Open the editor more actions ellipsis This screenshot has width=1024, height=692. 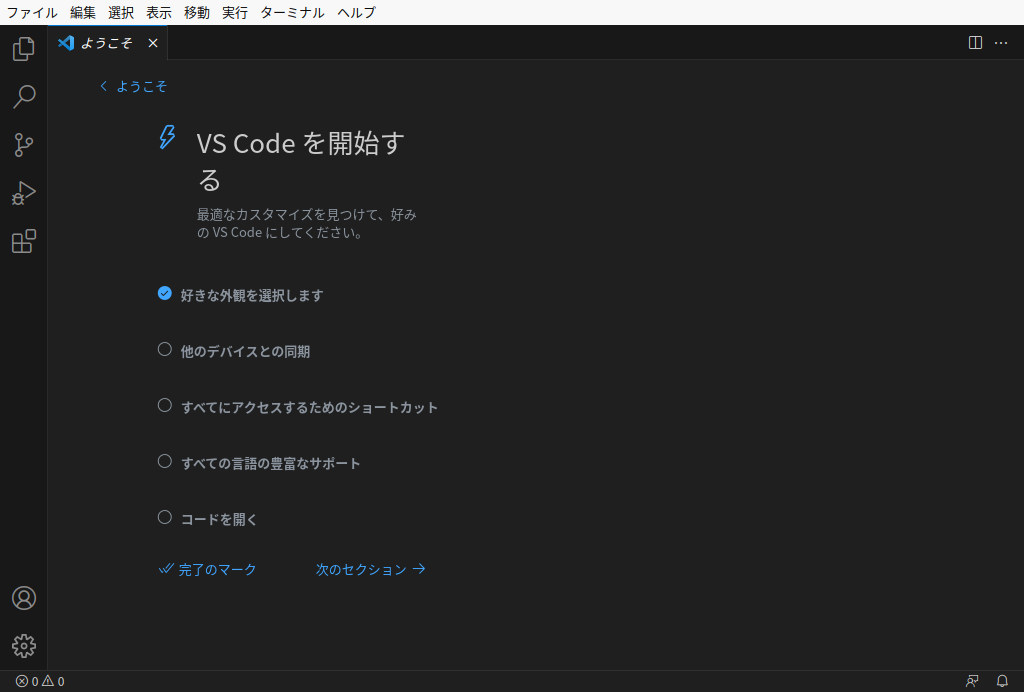[x=1000, y=43]
